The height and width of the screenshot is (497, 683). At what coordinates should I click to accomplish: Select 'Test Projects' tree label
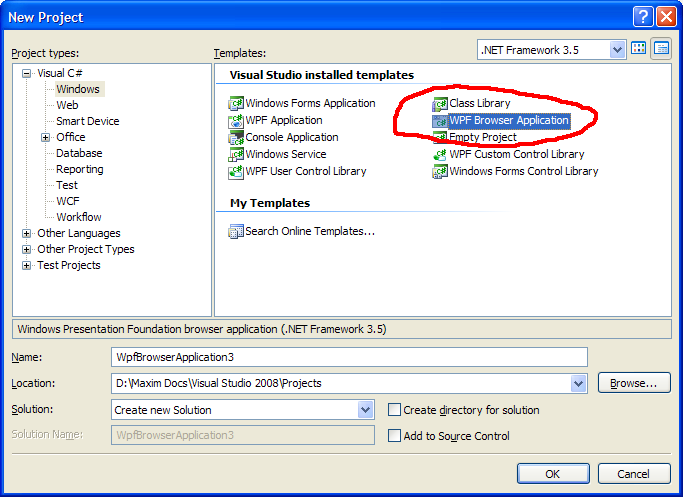click(x=69, y=265)
